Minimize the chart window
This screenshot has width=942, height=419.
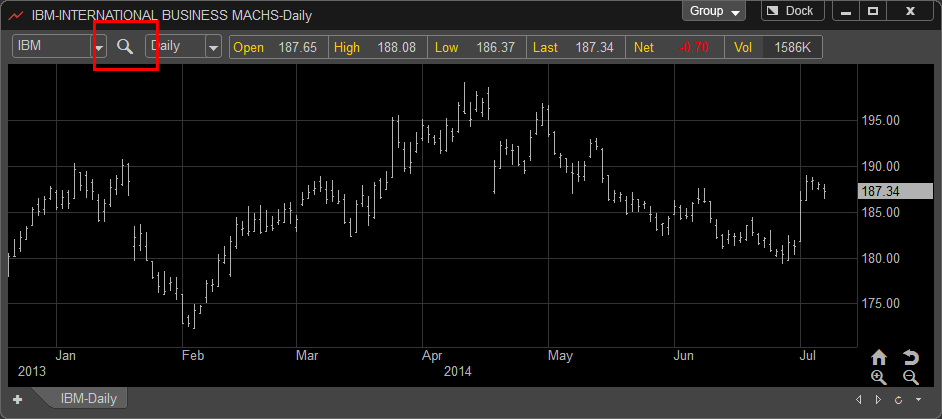[x=847, y=11]
